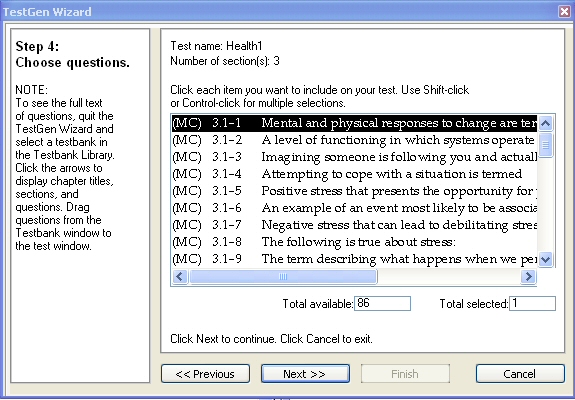Click the Total available field

click(382, 304)
